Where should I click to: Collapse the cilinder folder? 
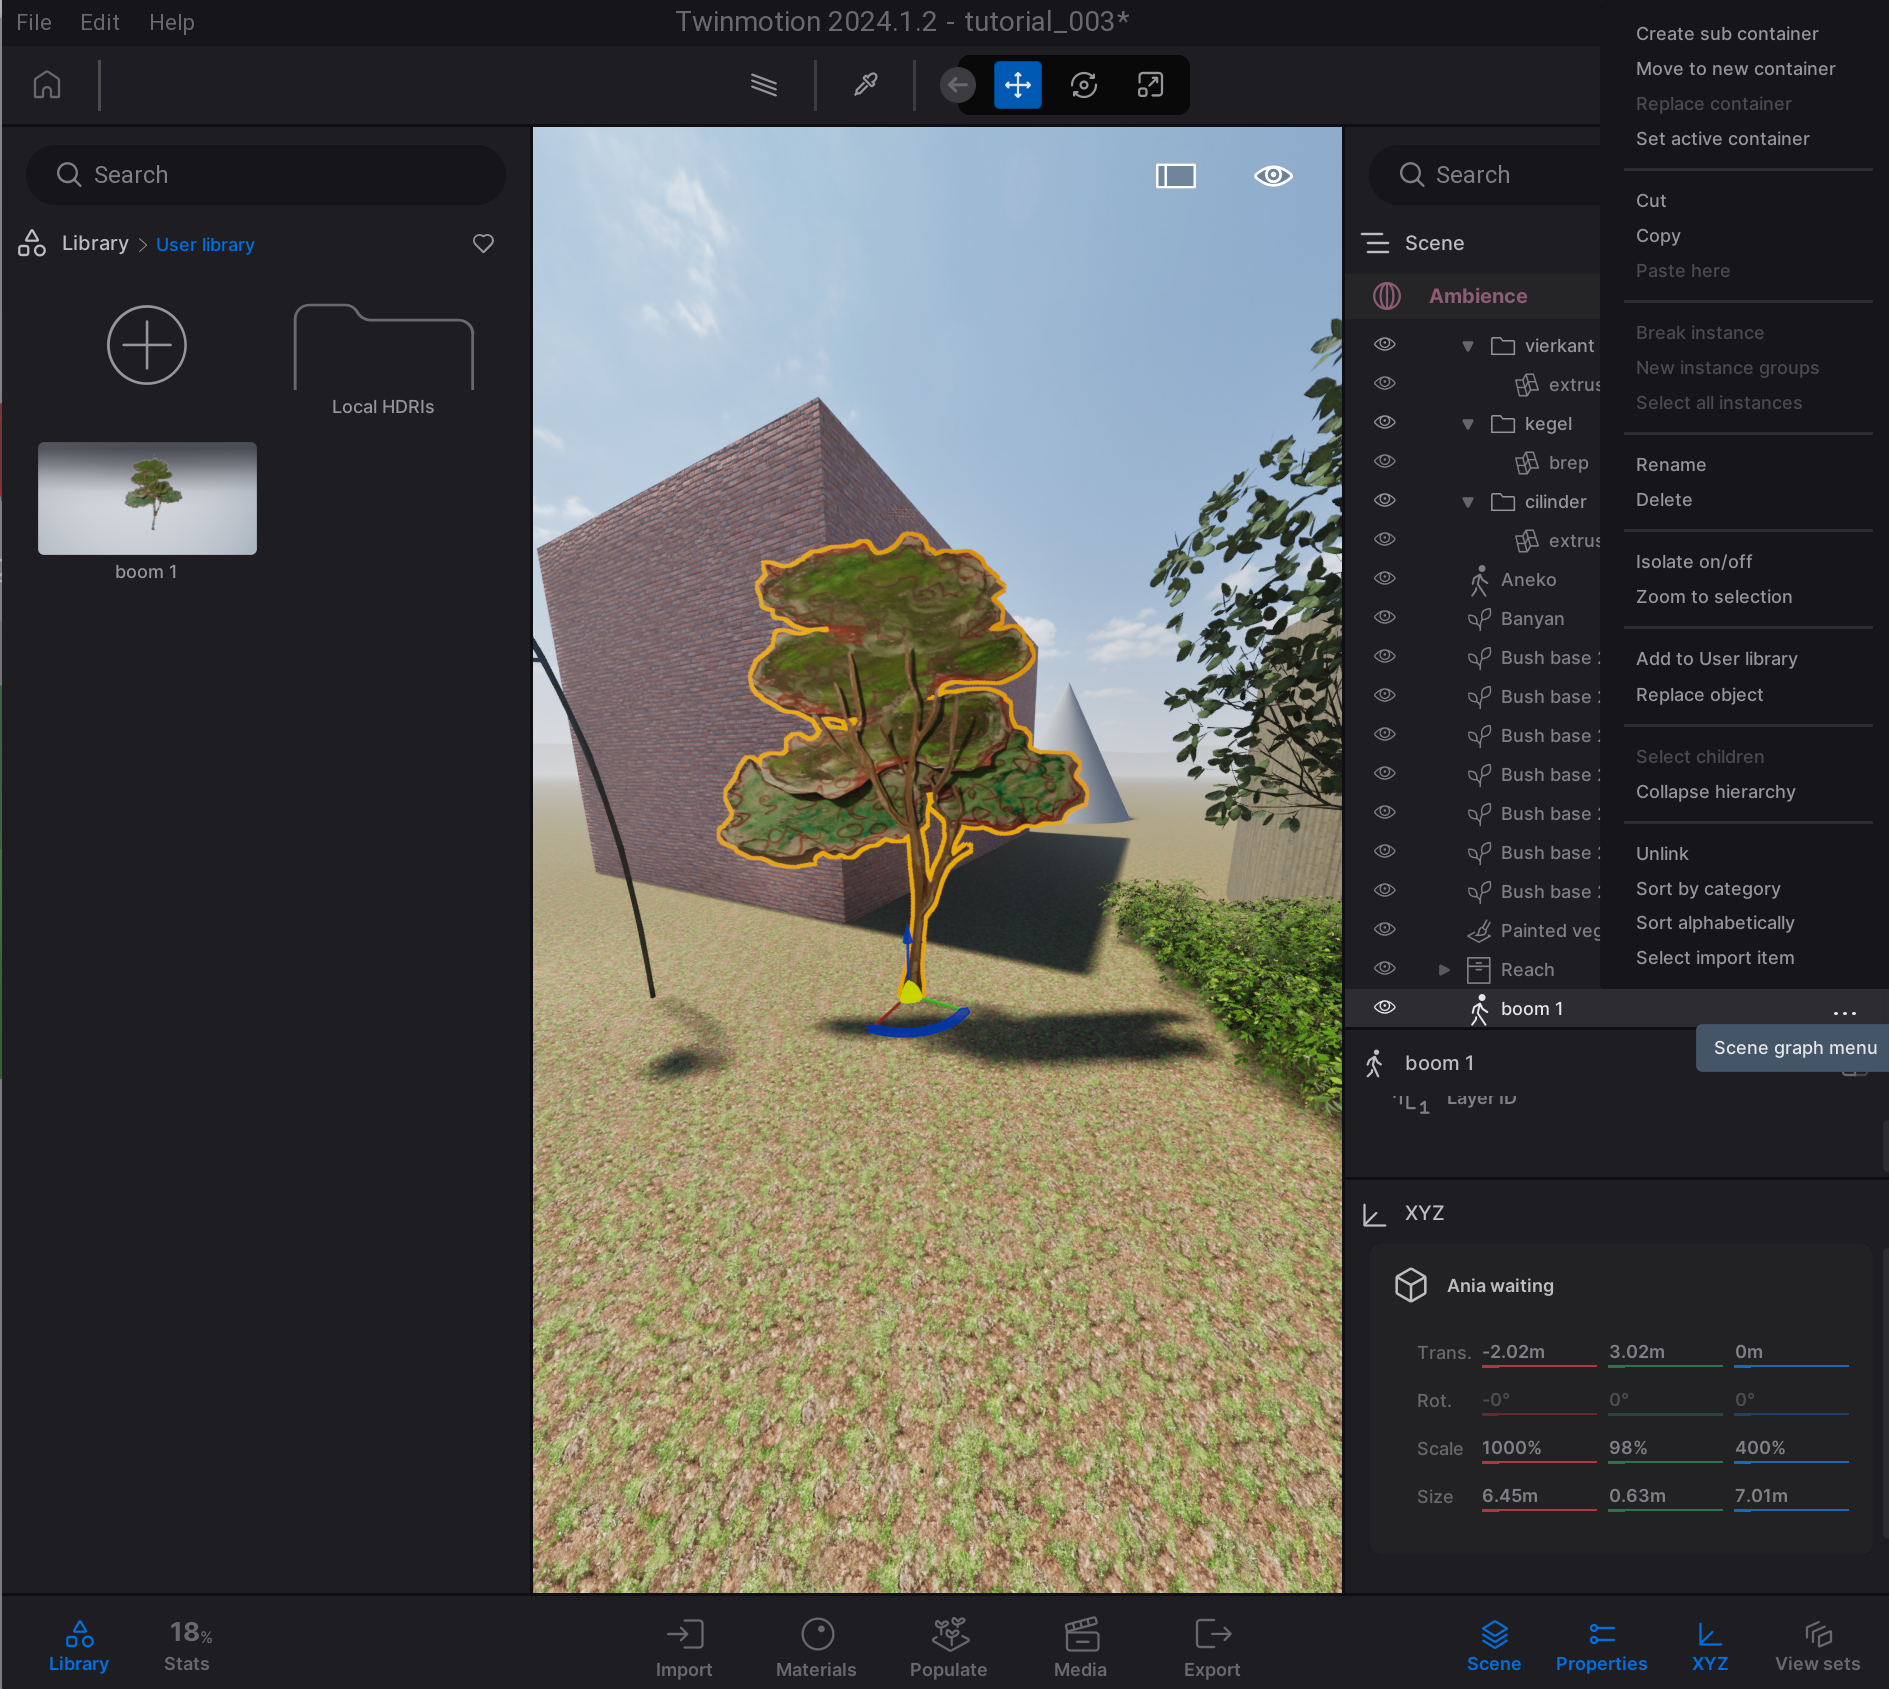coord(1467,502)
